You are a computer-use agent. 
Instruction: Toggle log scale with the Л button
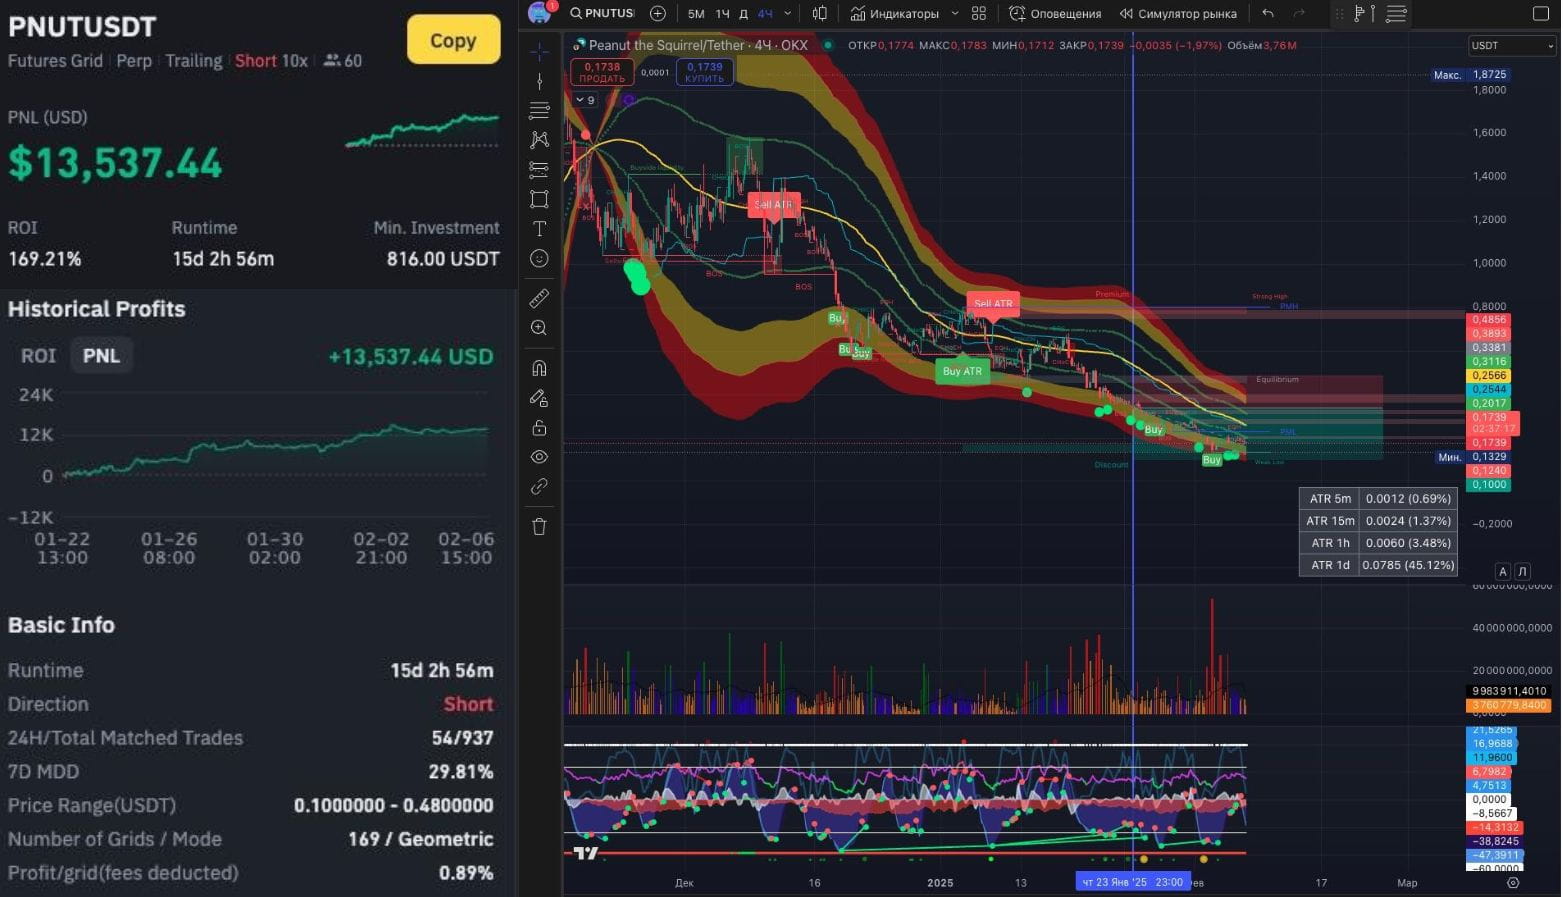coord(1522,571)
